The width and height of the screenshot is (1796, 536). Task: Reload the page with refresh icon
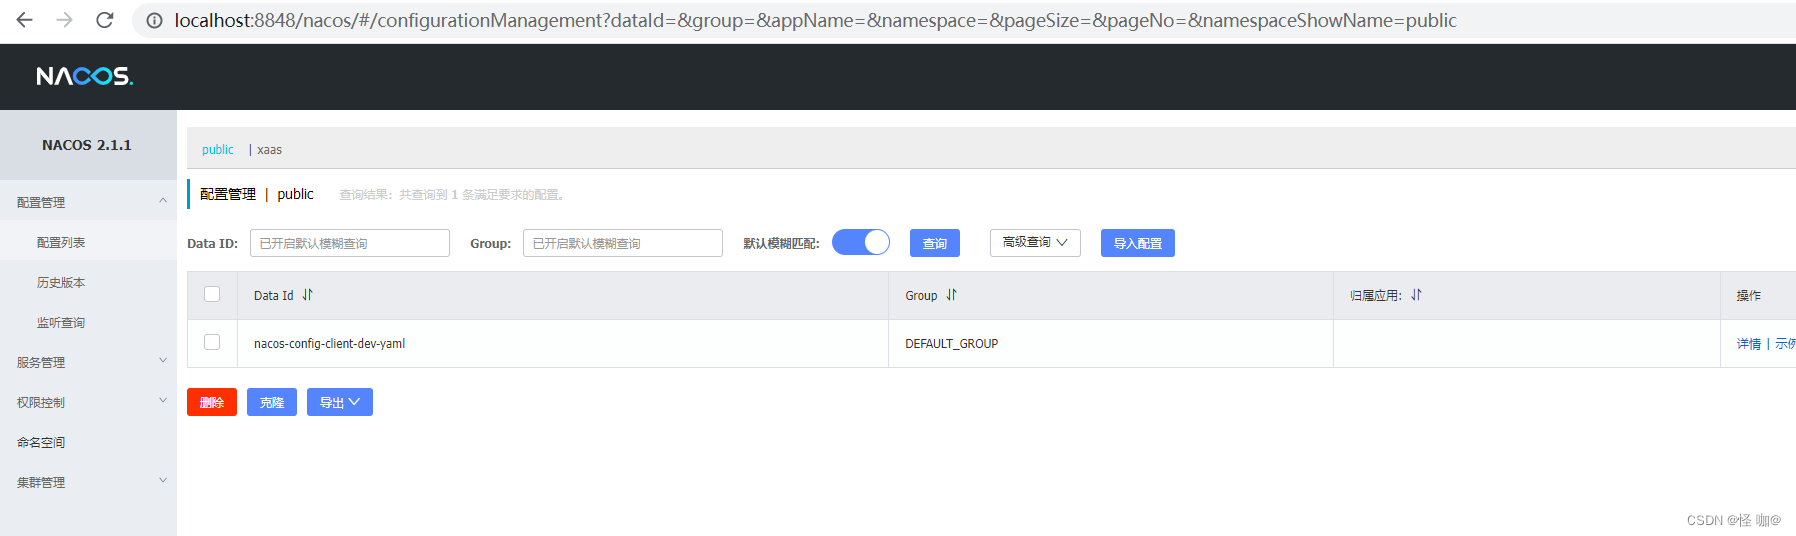105,20
